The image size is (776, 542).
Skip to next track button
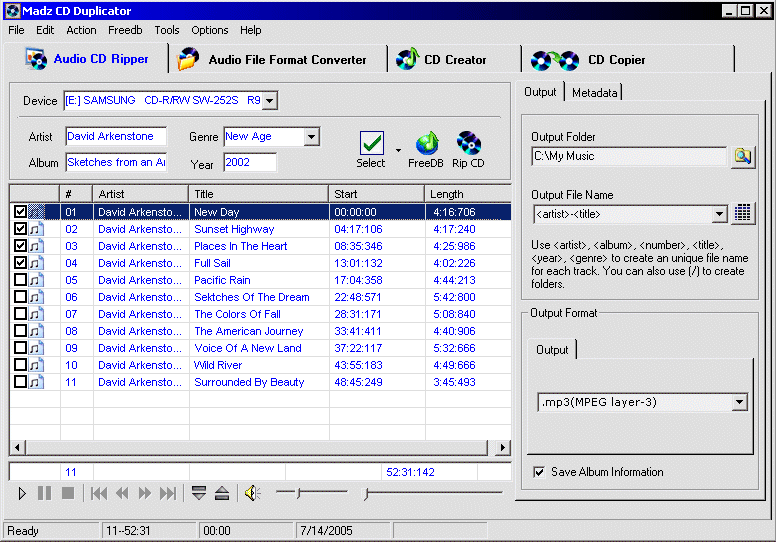point(168,493)
